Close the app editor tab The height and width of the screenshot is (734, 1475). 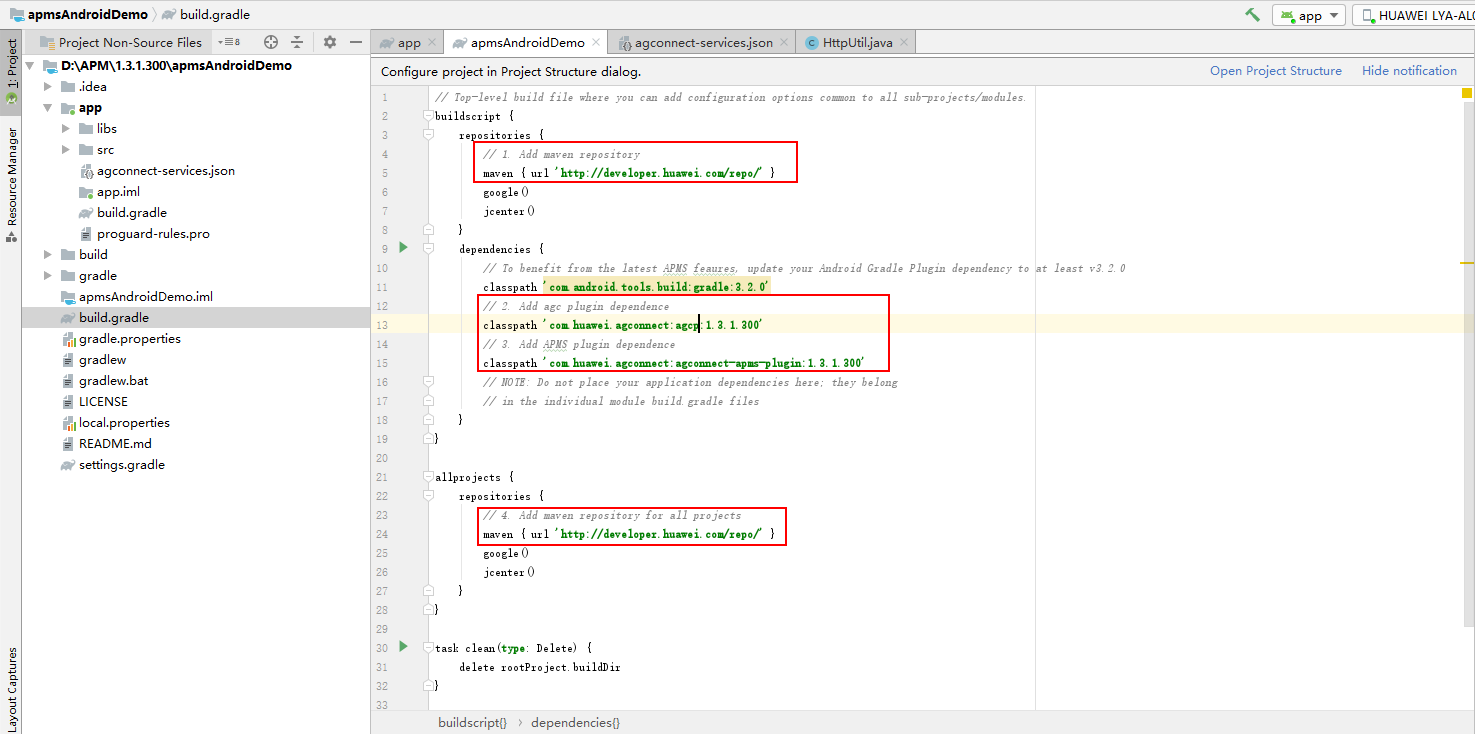[432, 43]
